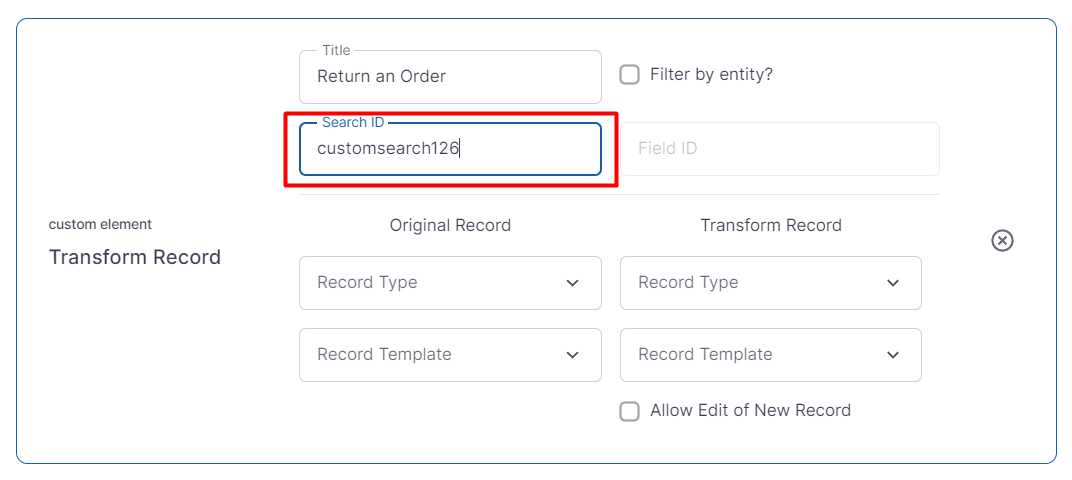Click the Original Record column heading

click(450, 226)
